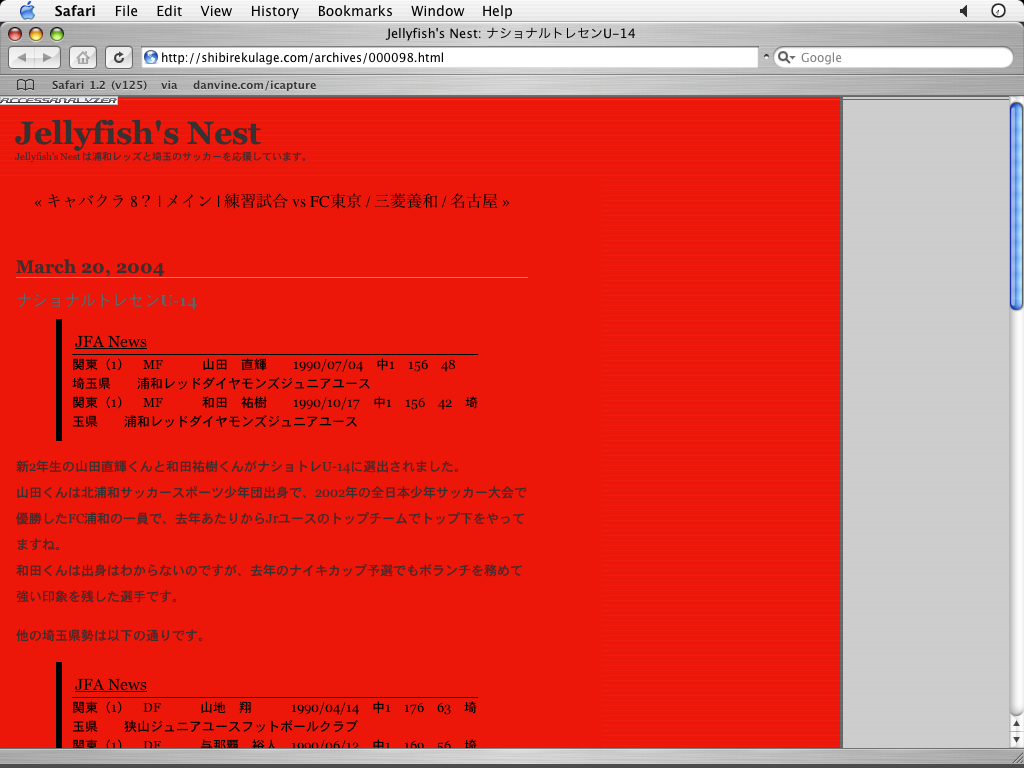Open the Home page button
Viewport: 1024px width, 768px height.
pos(82,57)
